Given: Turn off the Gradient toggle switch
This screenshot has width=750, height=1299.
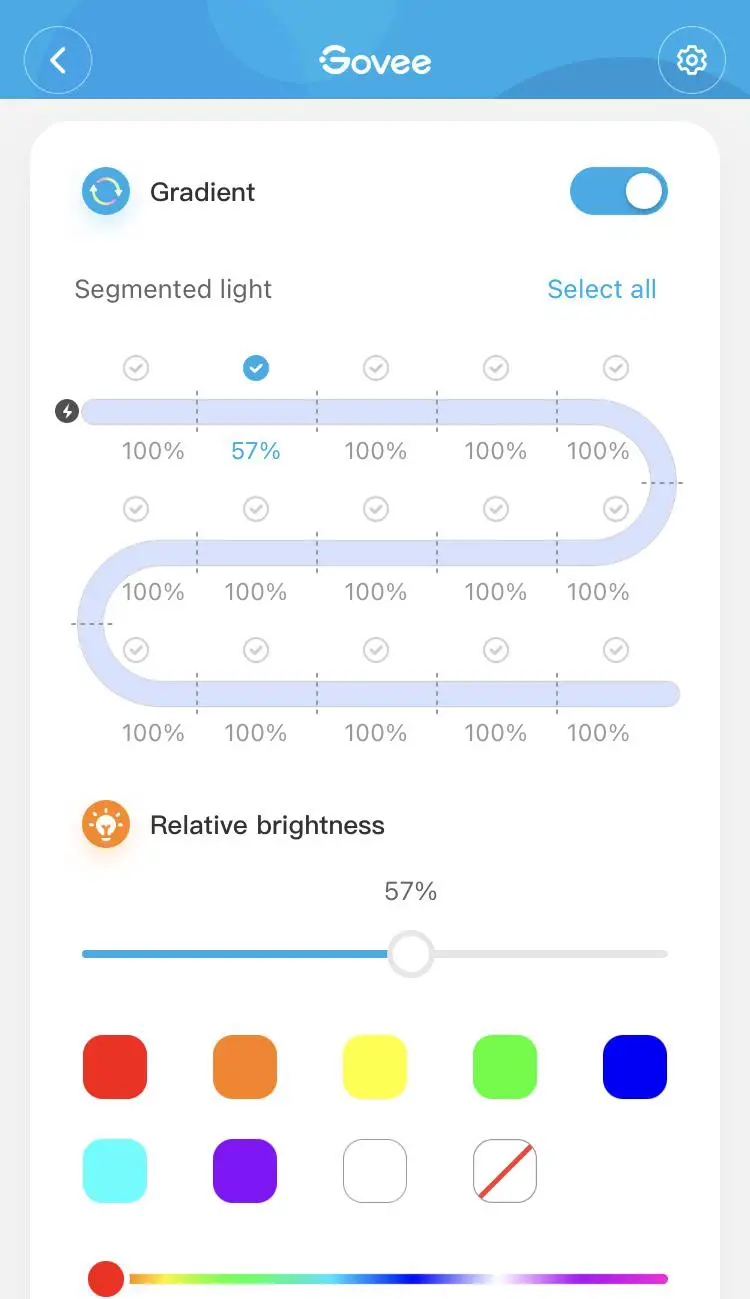Looking at the screenshot, I should (x=618, y=191).
